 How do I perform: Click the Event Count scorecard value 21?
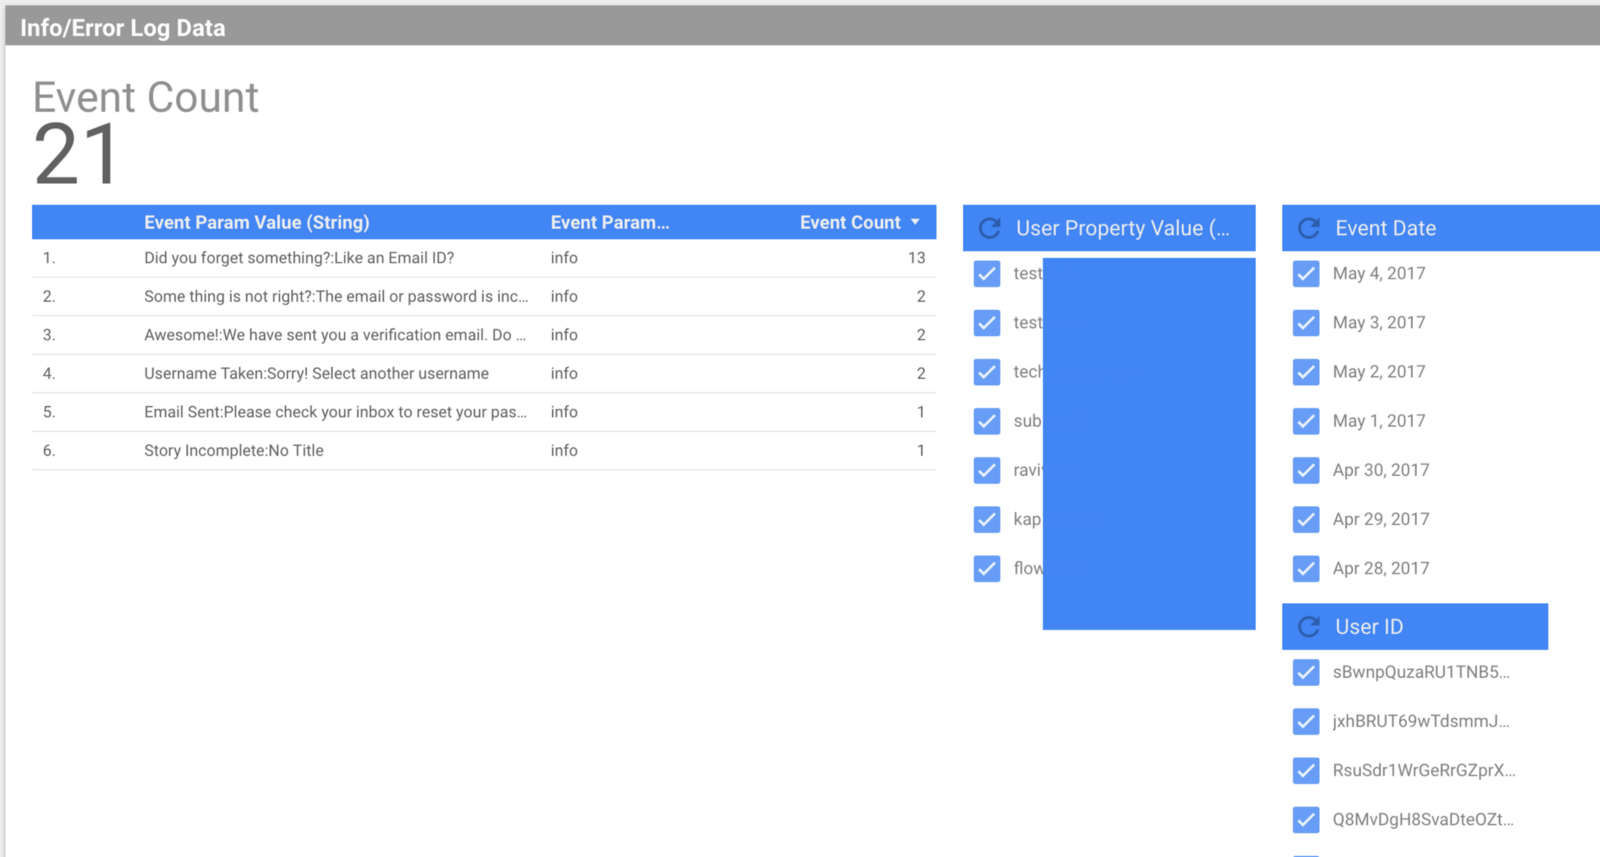pyautogui.click(x=76, y=155)
